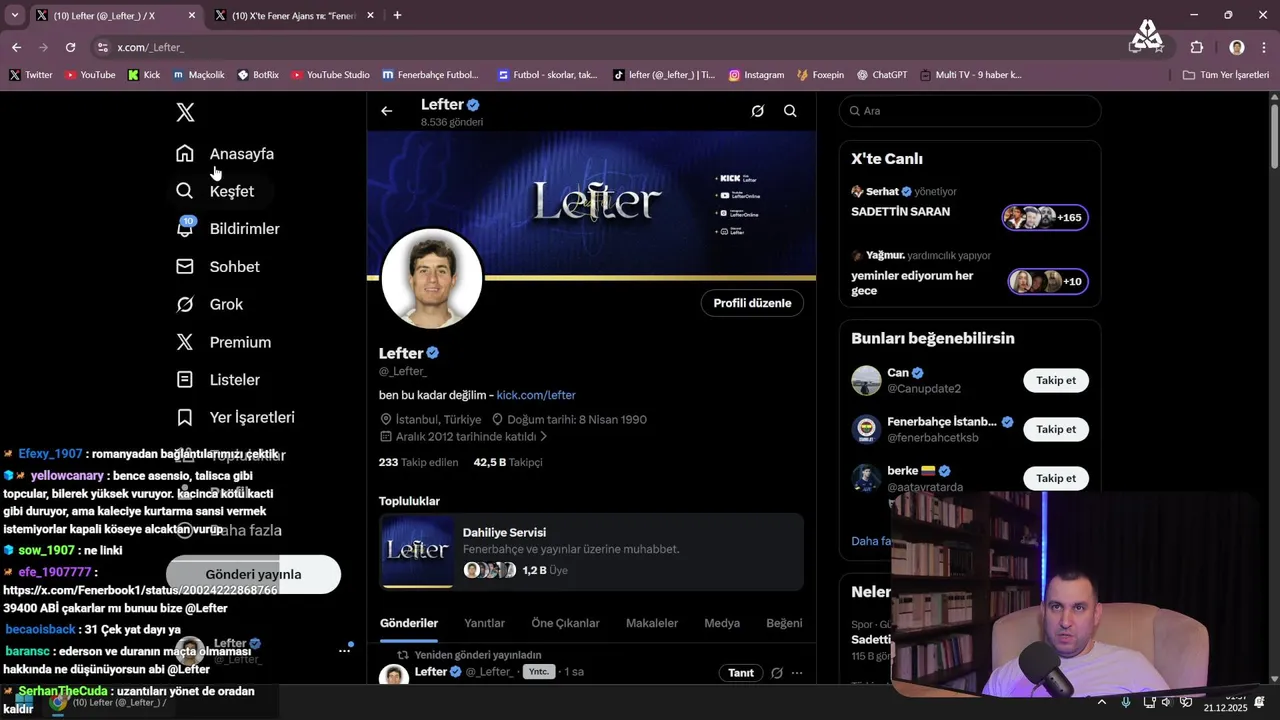
Task: Open the Dahiliye Servisi community card
Action: pyautogui.click(x=591, y=552)
